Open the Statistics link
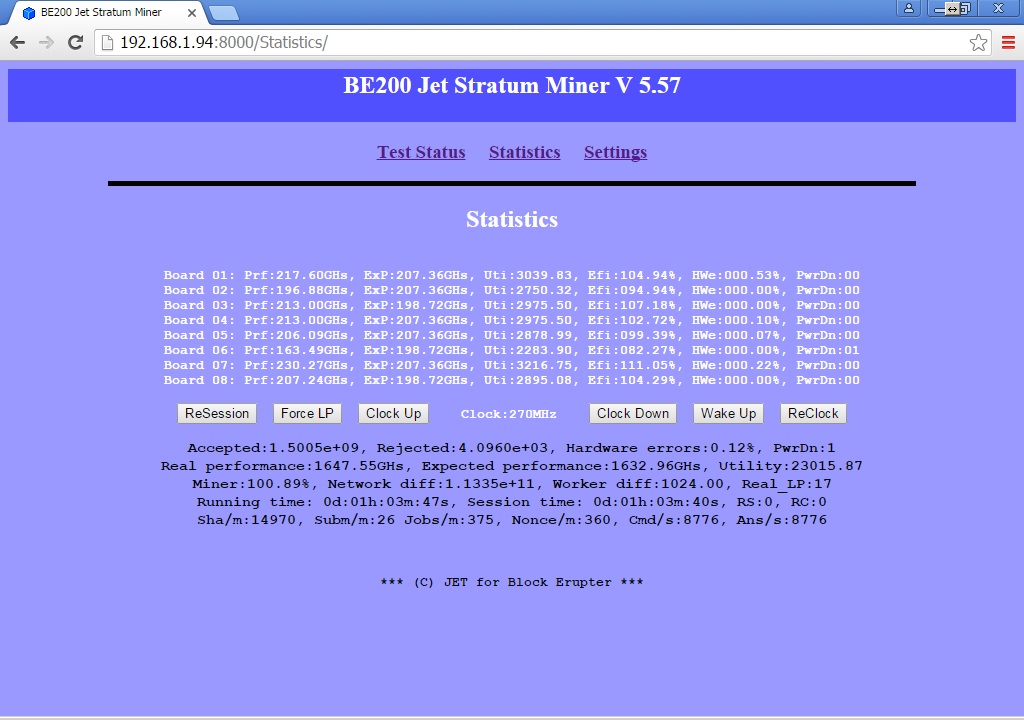This screenshot has height=720, width=1024. pyautogui.click(x=524, y=152)
